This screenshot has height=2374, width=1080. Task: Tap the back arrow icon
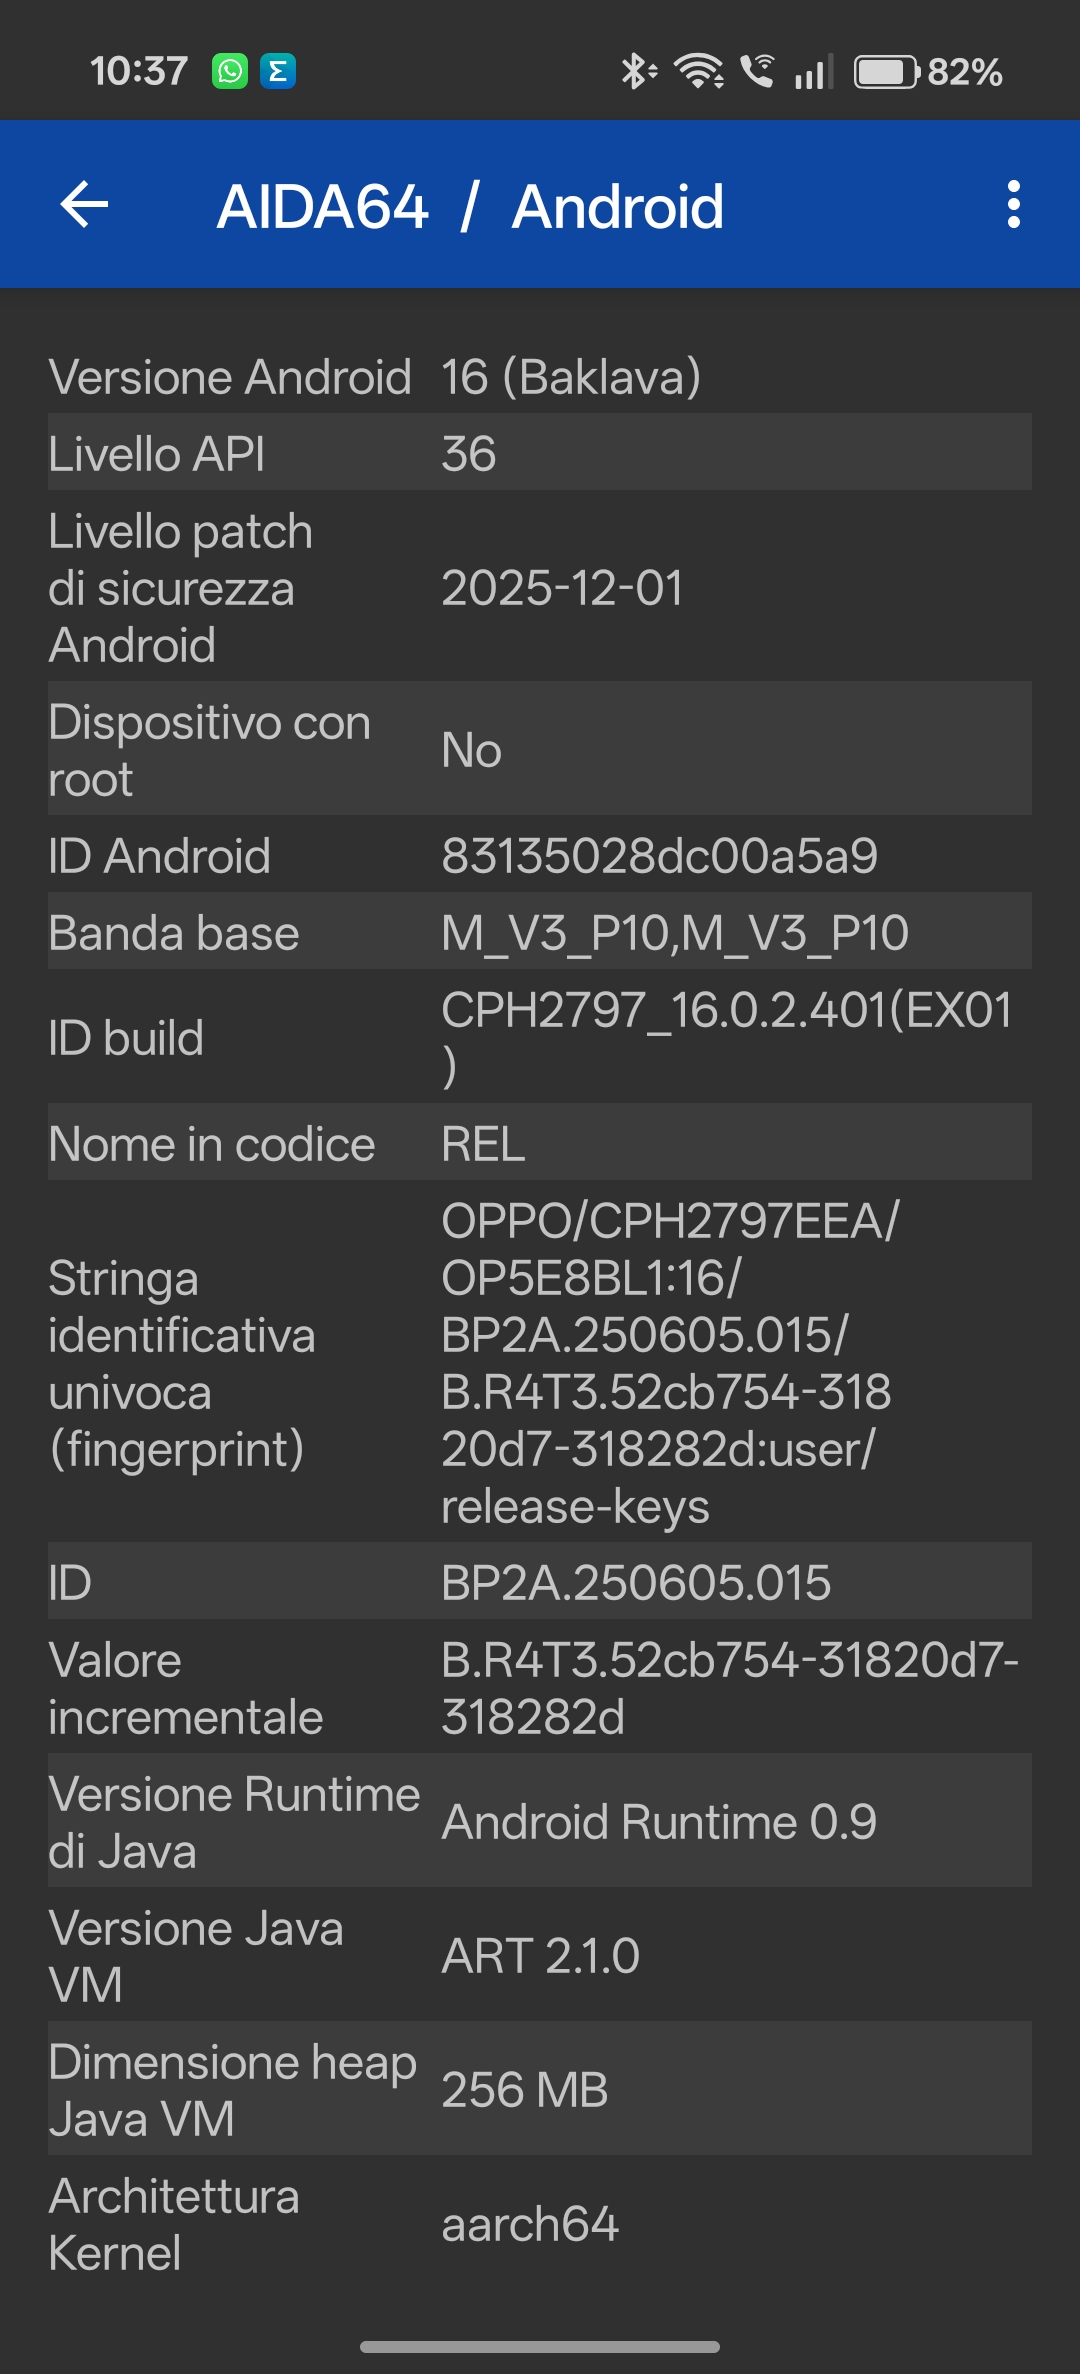click(x=85, y=205)
